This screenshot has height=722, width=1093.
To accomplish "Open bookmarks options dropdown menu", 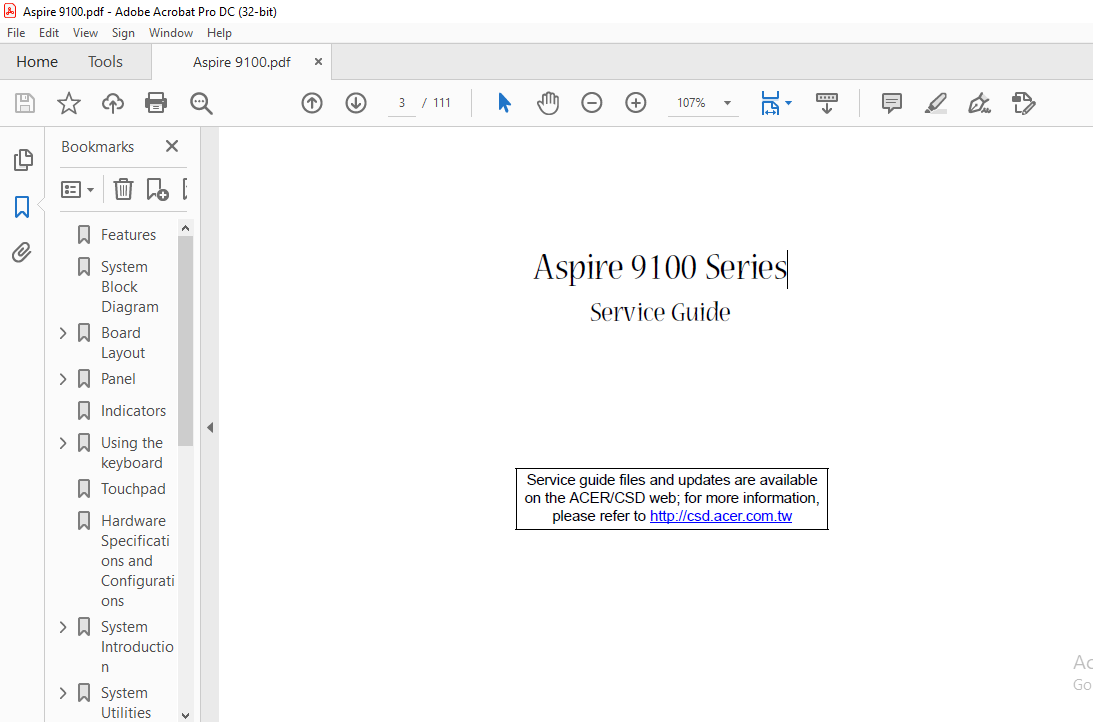I will (x=77, y=189).
